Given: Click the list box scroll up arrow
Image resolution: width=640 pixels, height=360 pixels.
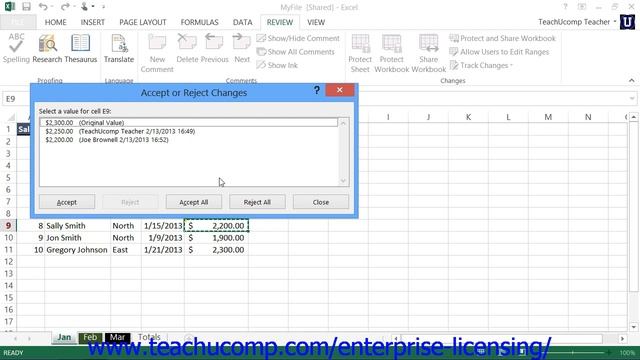Looking at the screenshot, I should [x=343, y=123].
